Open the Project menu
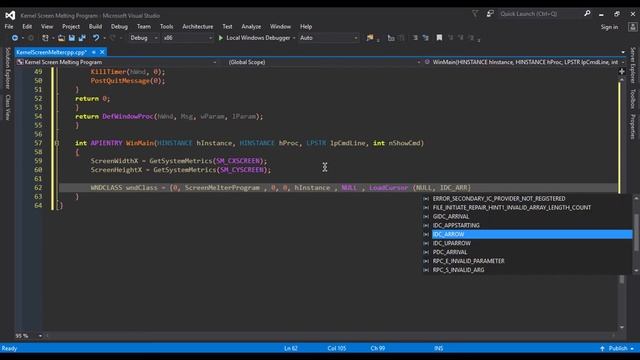 click(71, 27)
